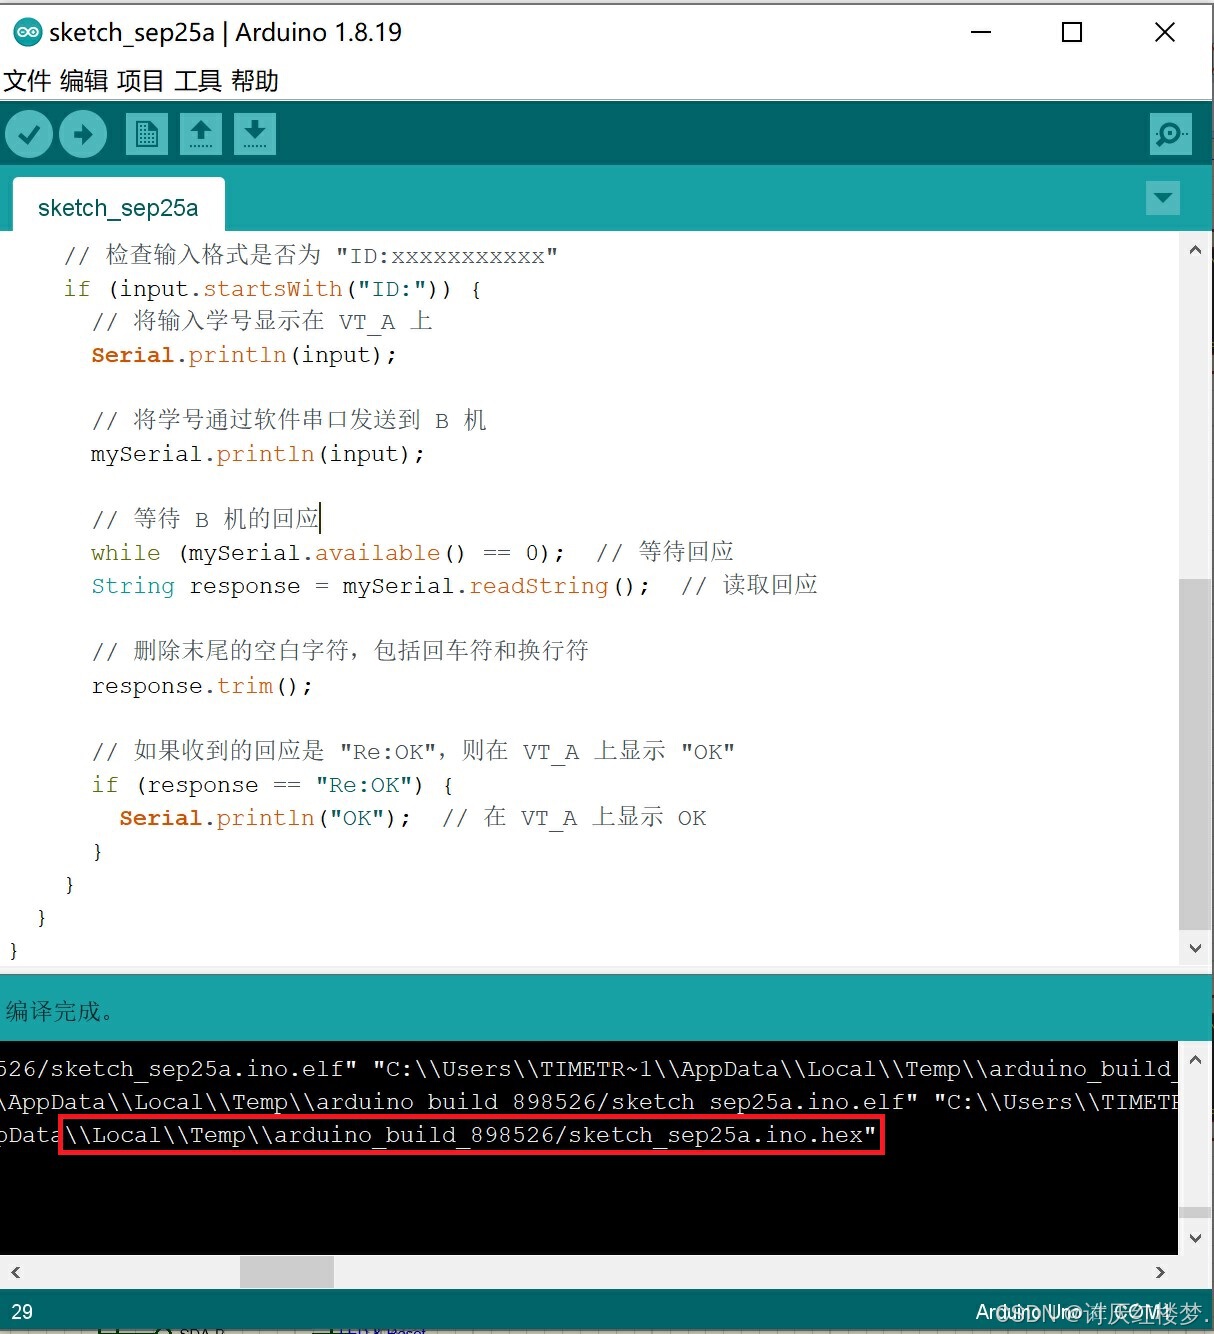
Task: Open the Serial Monitor icon
Action: point(1169,133)
